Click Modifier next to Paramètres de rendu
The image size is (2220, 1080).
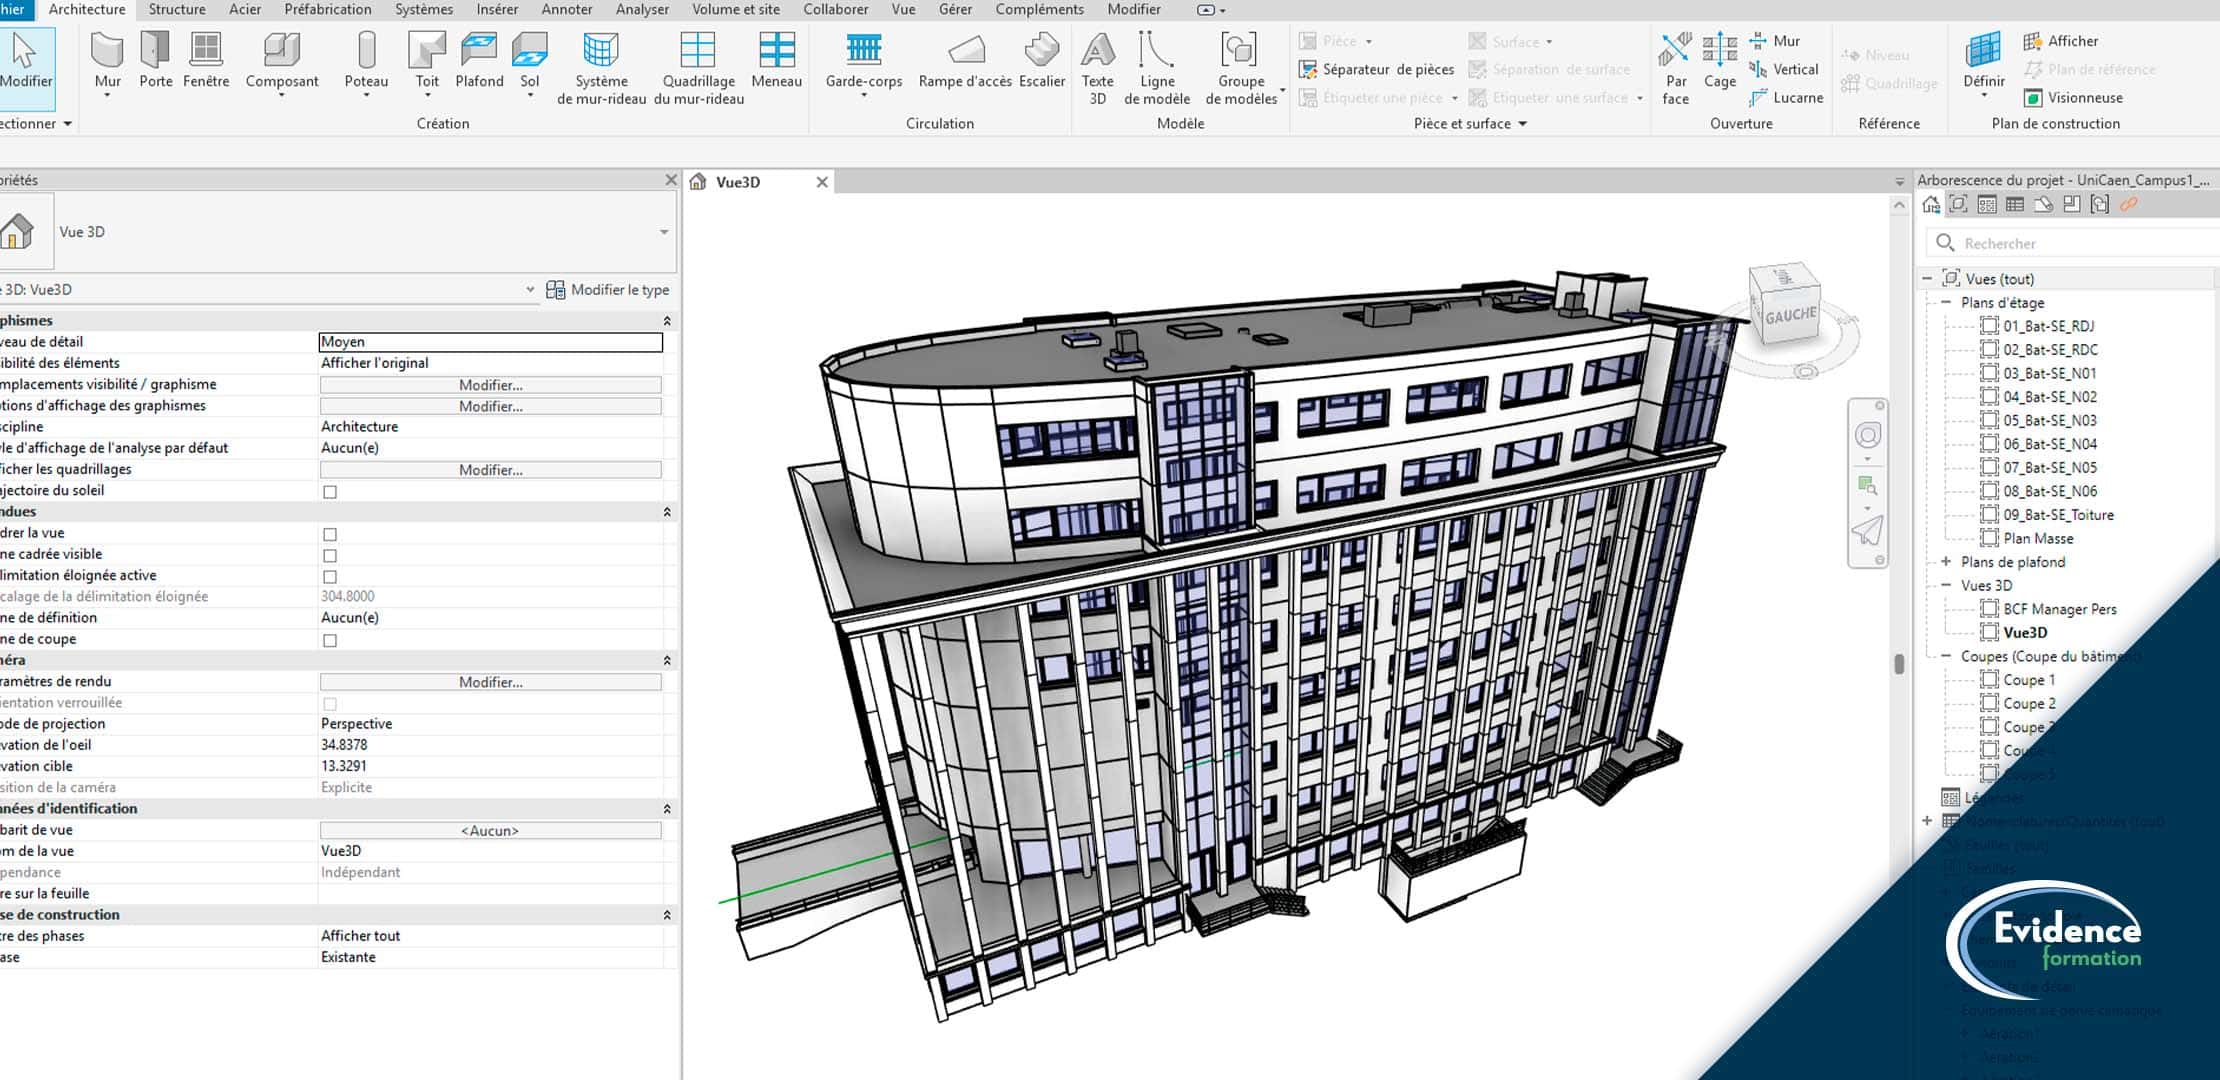point(490,681)
